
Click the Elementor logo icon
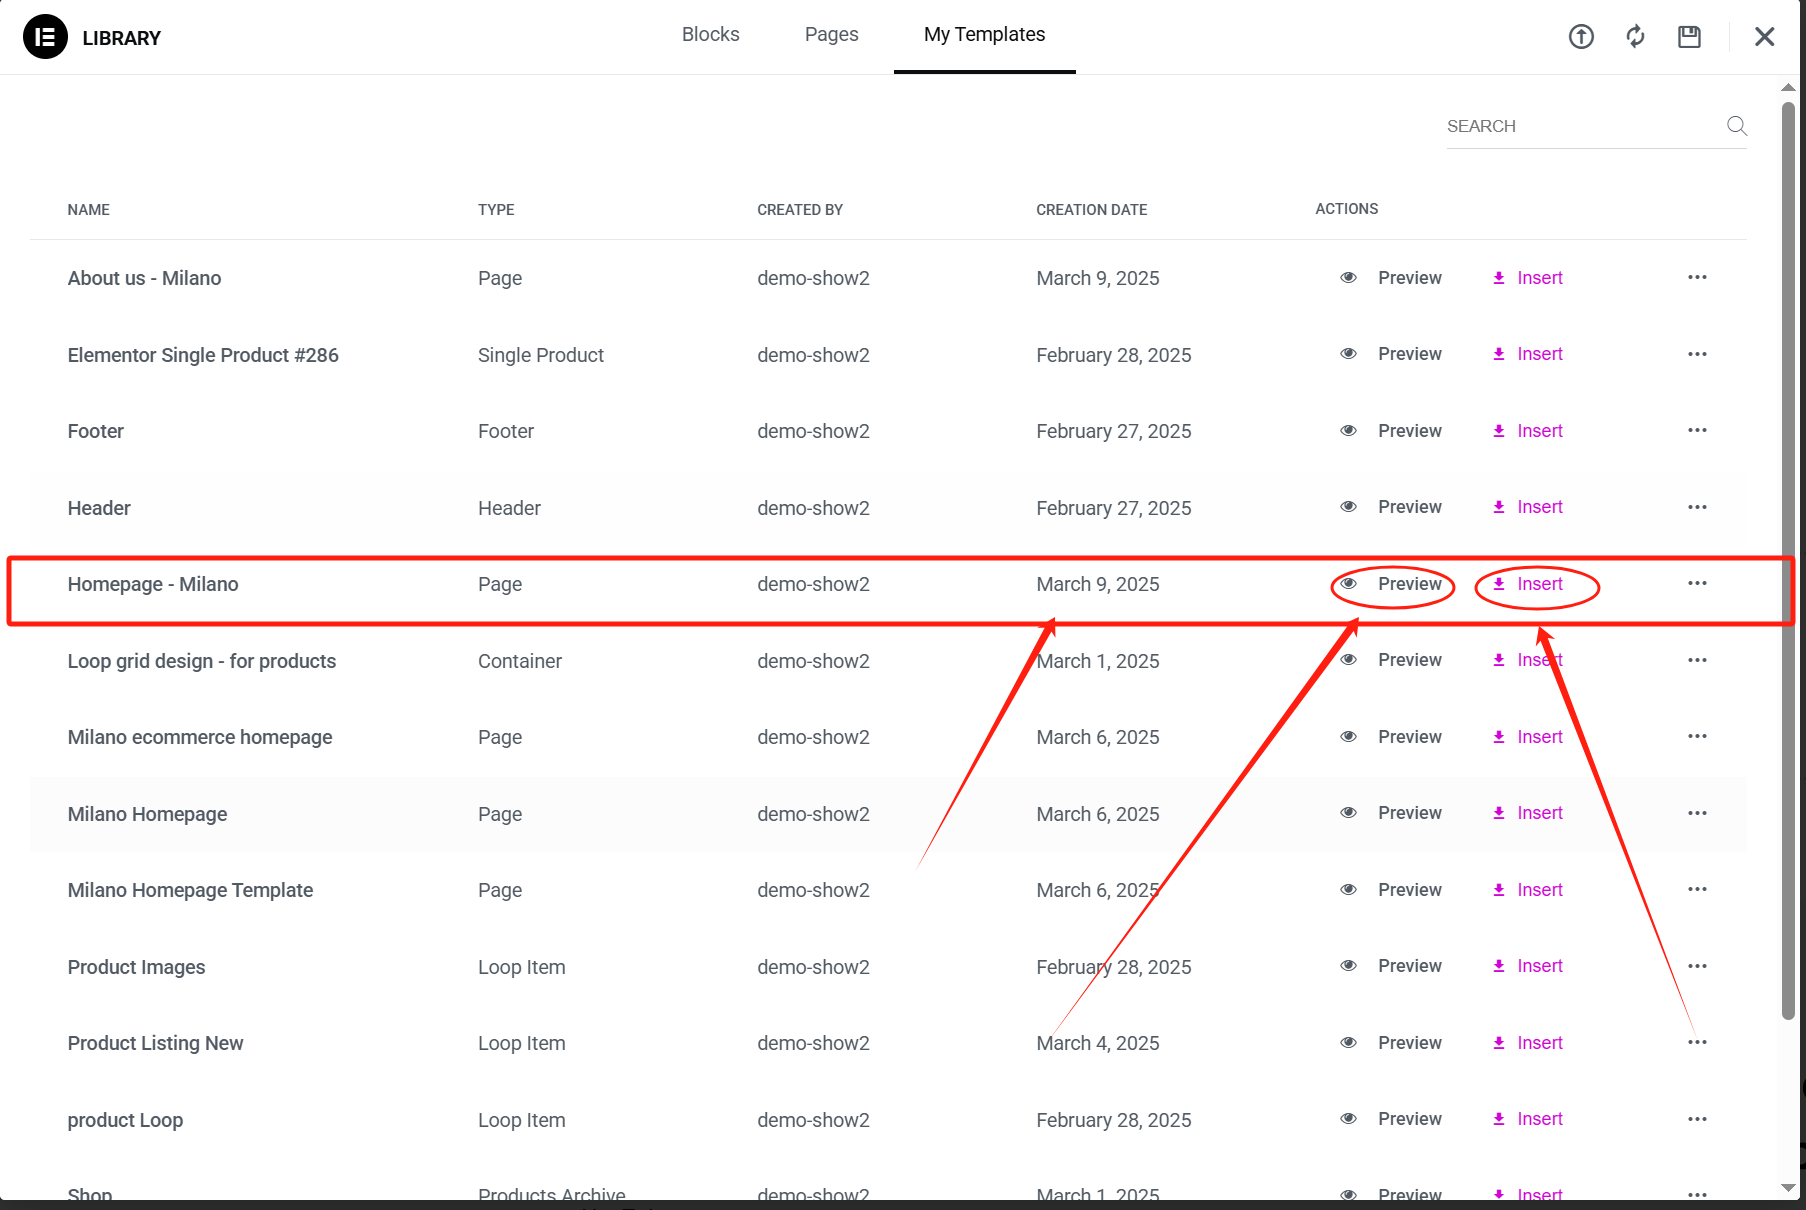pyautogui.click(x=45, y=37)
